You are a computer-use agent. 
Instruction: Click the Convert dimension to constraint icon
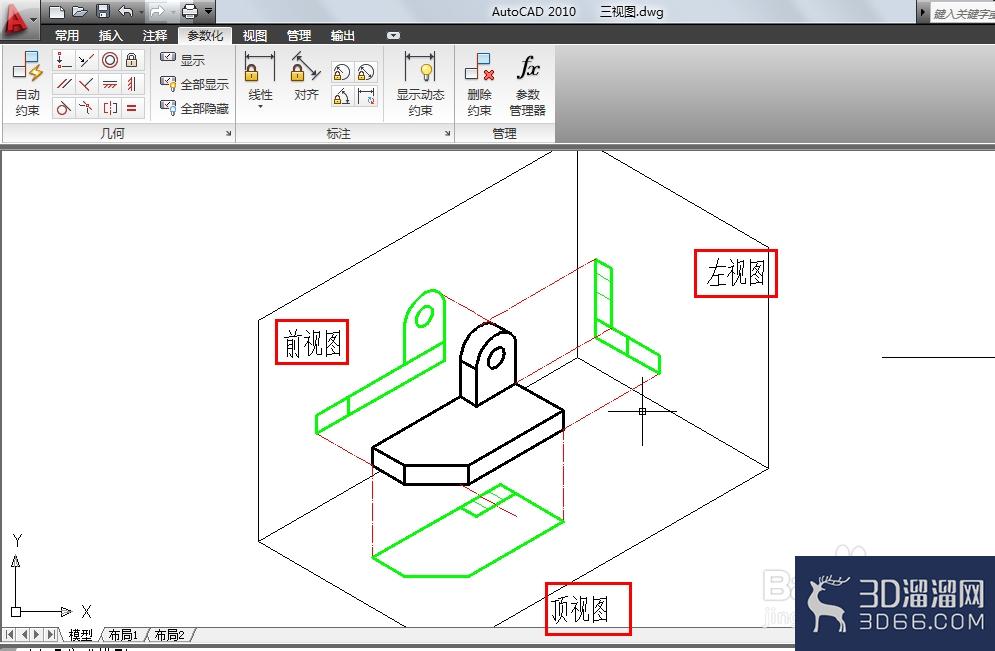(x=366, y=96)
